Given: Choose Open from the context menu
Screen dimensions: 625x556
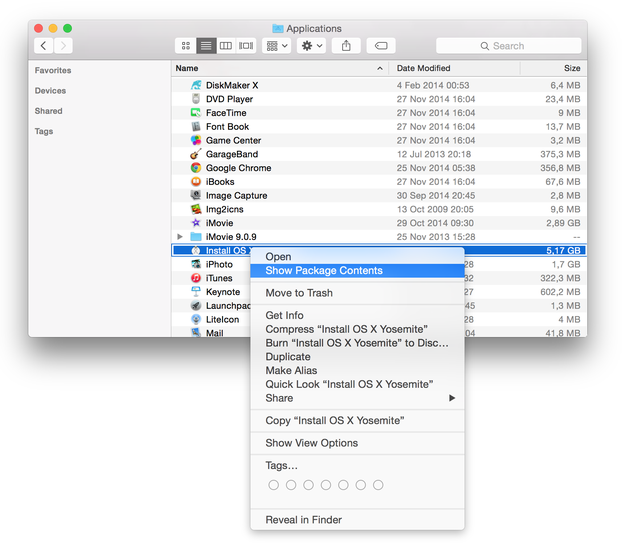Looking at the screenshot, I should coord(357,257).
